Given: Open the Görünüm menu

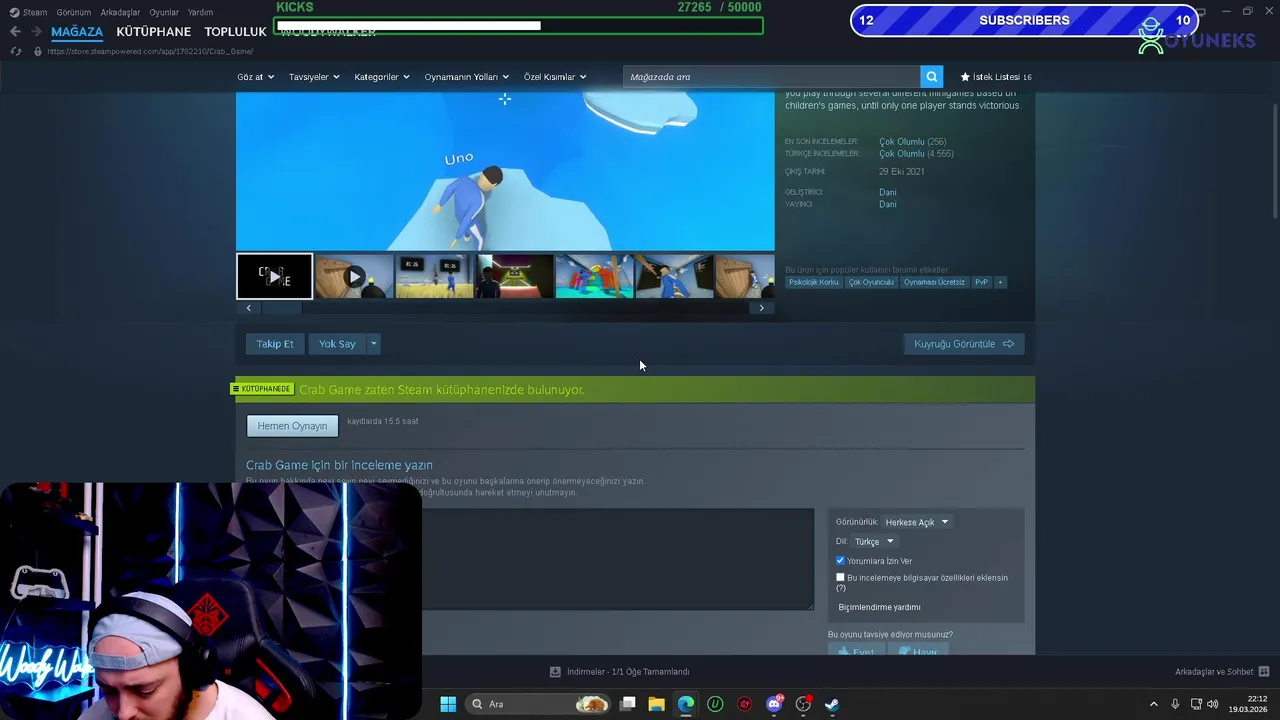Looking at the screenshot, I should 74,12.
